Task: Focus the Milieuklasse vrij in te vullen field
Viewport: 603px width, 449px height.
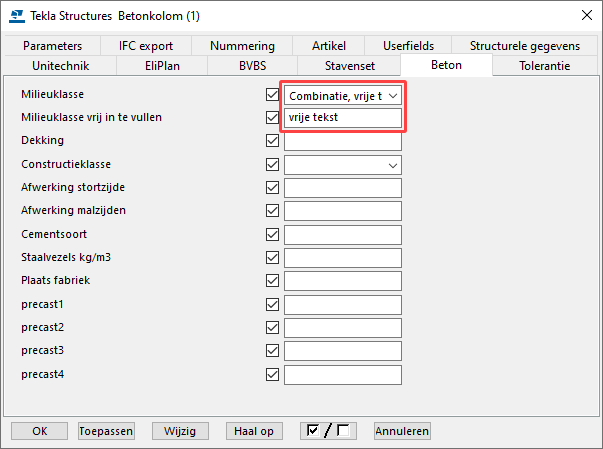Action: pos(343,118)
